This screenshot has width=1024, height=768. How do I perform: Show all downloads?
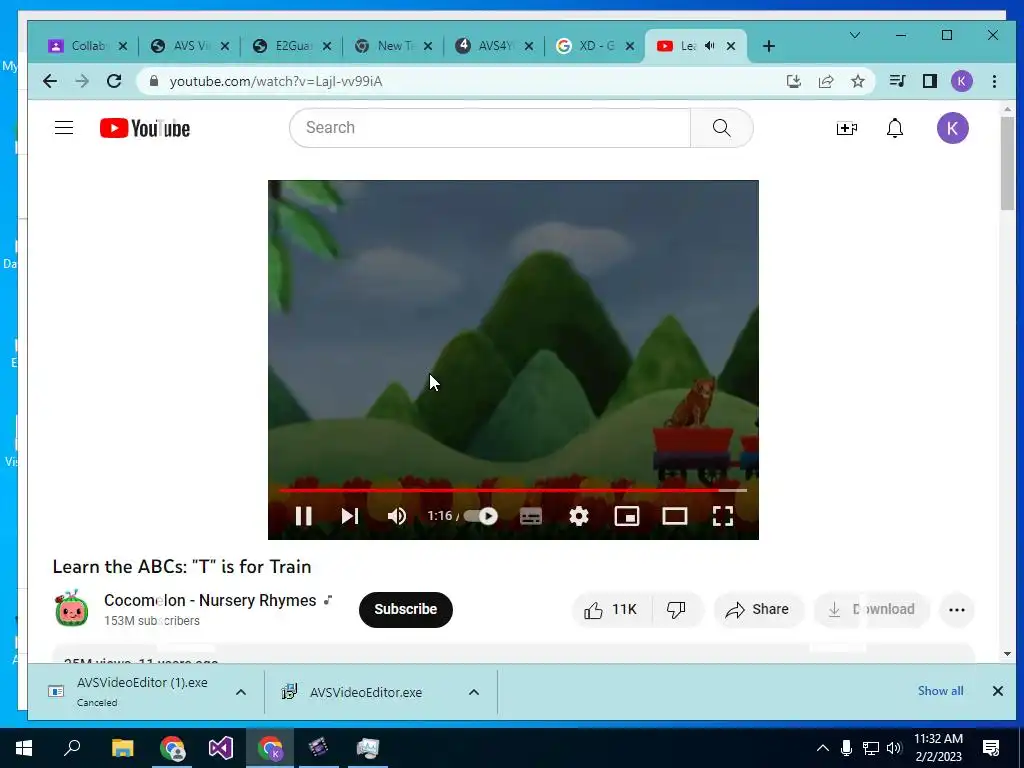940,691
